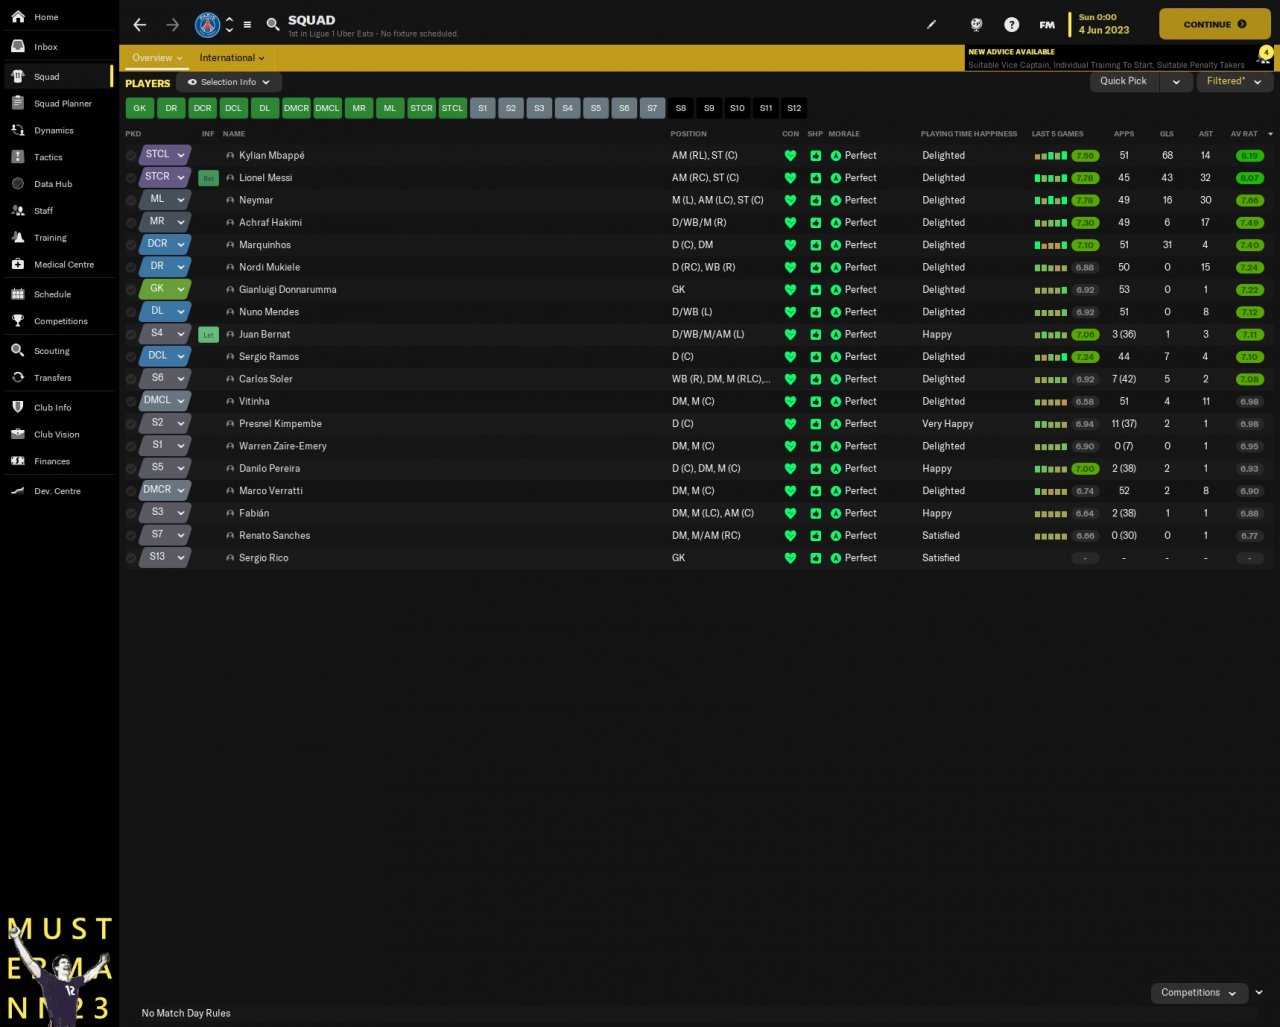Click the pencil edit icon
Viewport: 1280px width, 1027px height.
pos(931,25)
